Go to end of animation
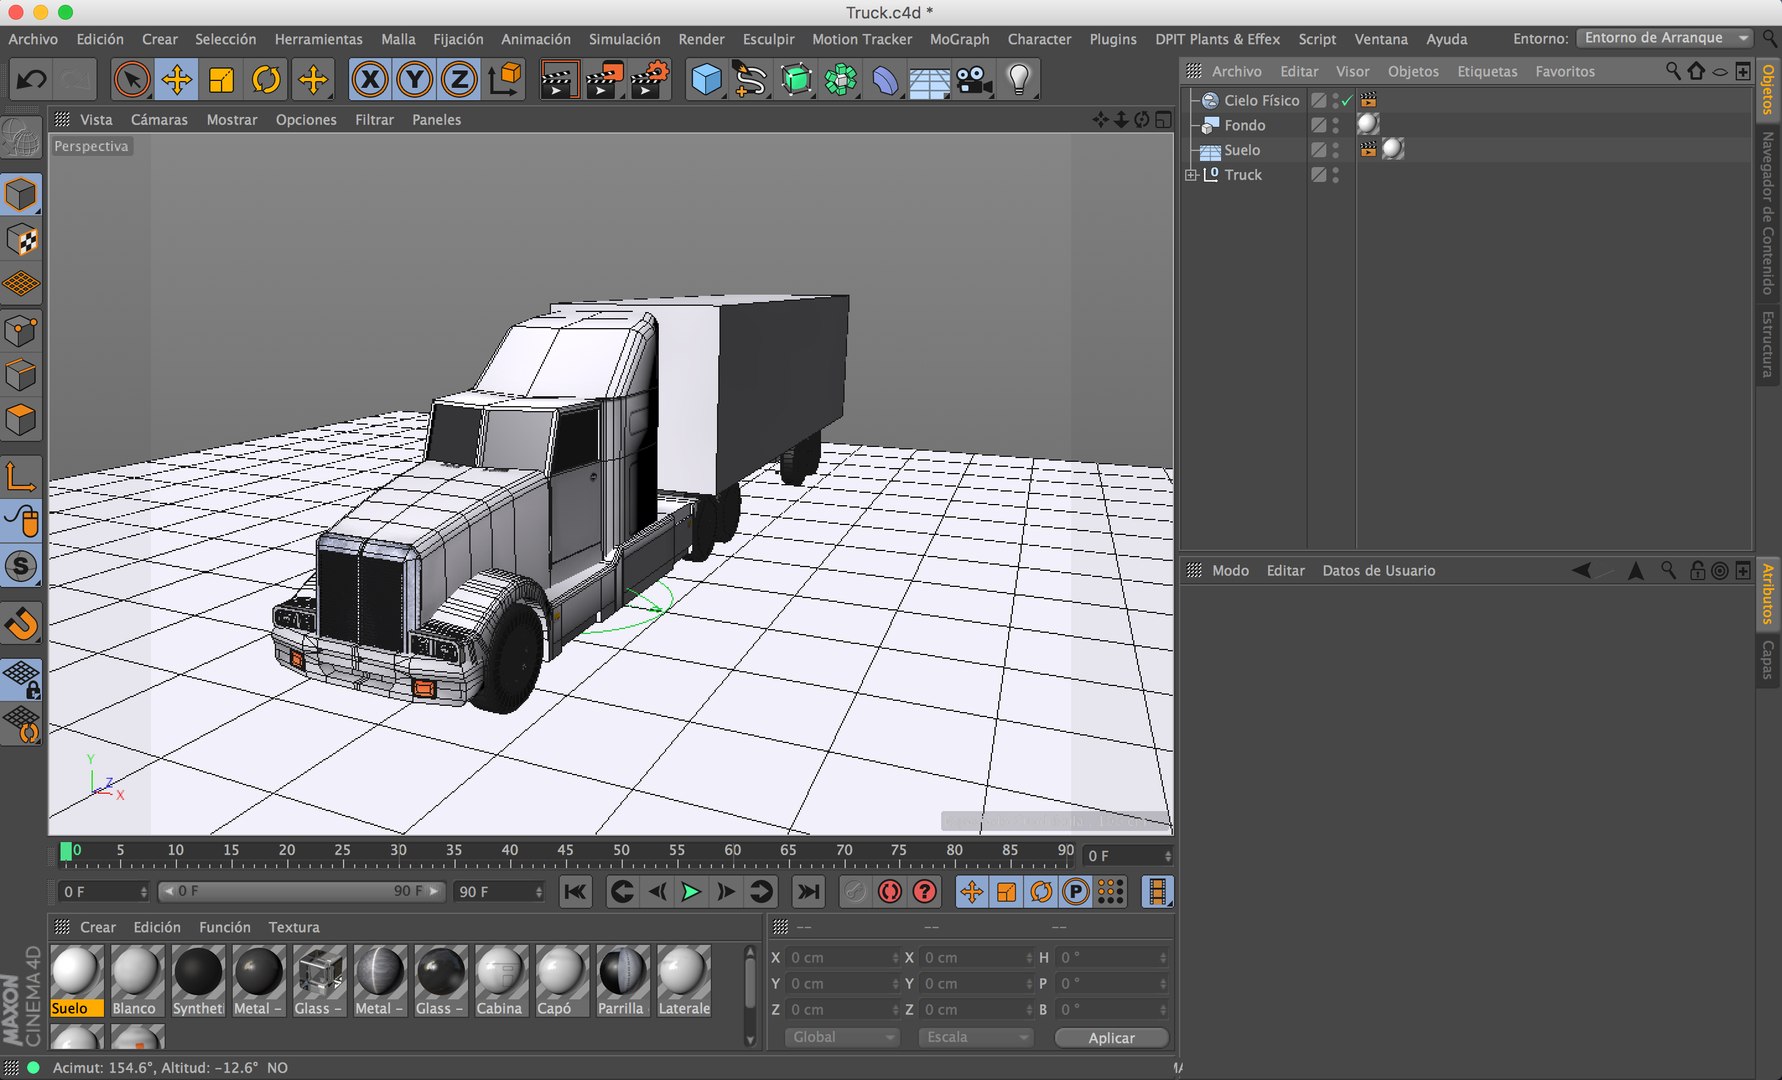The width and height of the screenshot is (1782, 1080). click(807, 892)
